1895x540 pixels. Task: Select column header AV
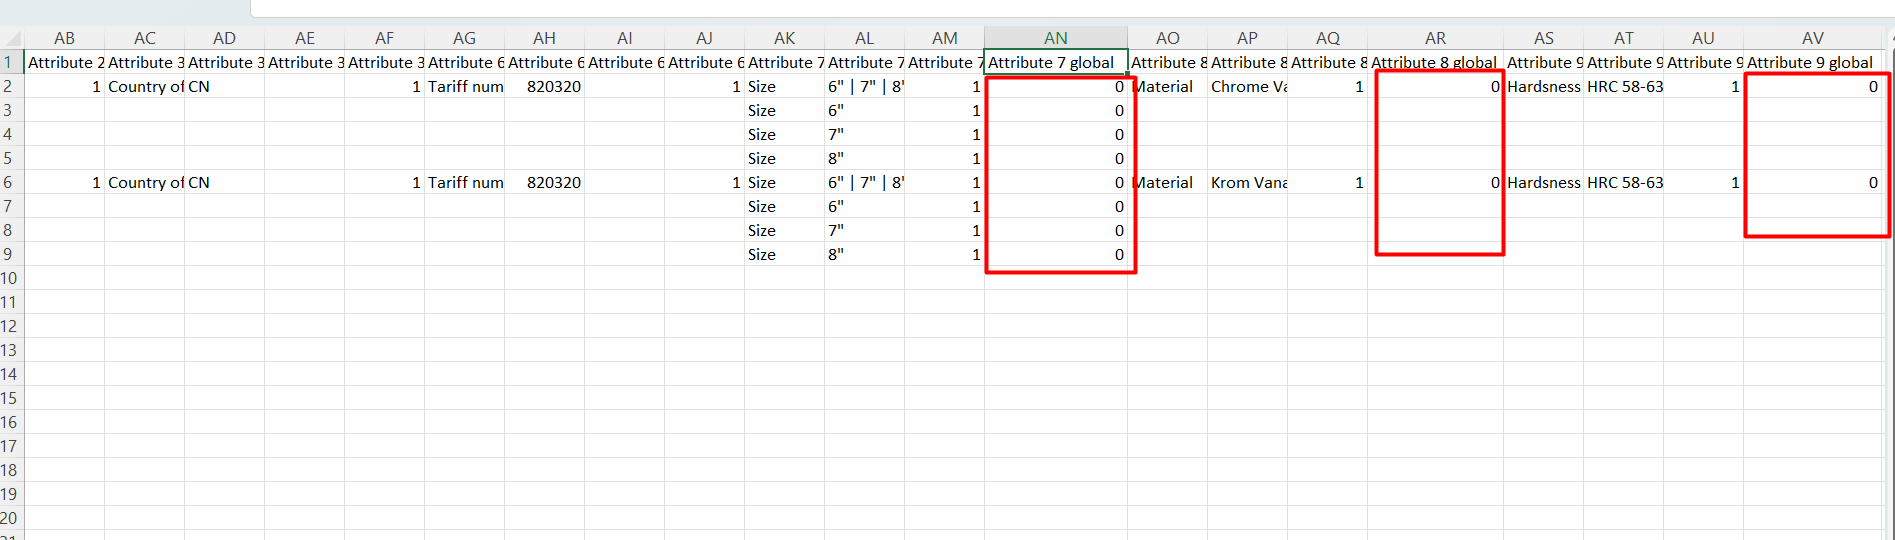(x=1813, y=38)
